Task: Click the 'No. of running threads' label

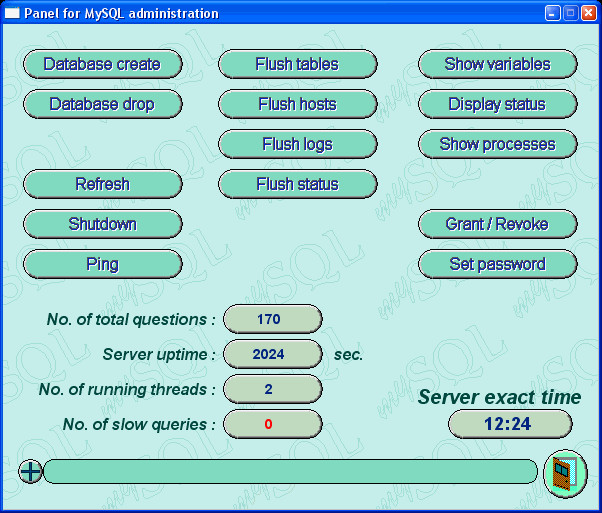Action: point(127,389)
